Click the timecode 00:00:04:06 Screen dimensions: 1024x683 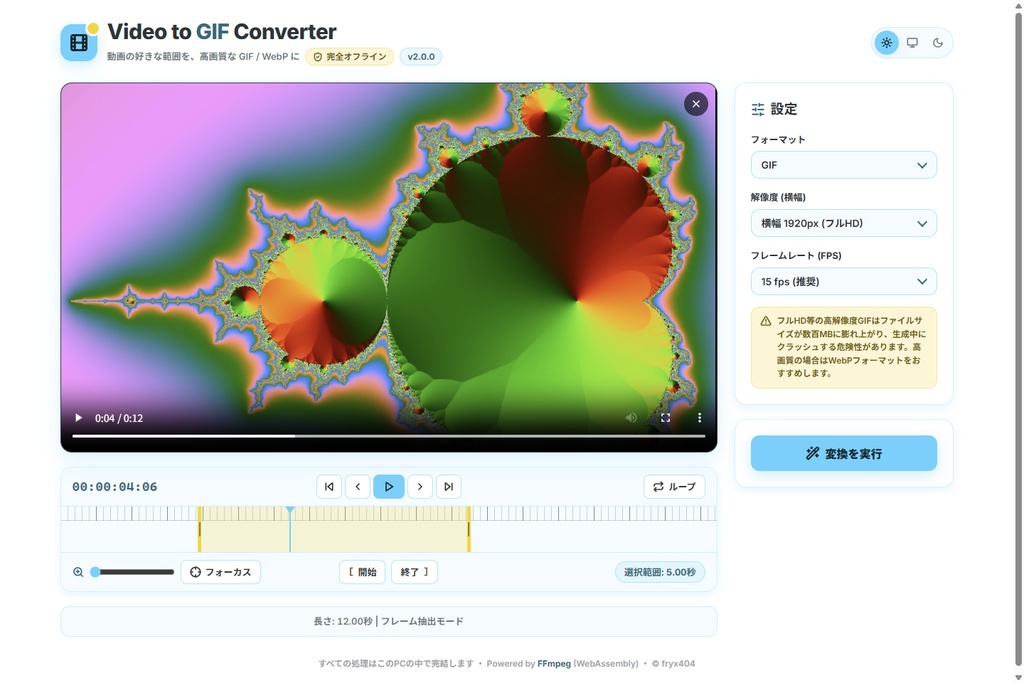click(x=115, y=487)
